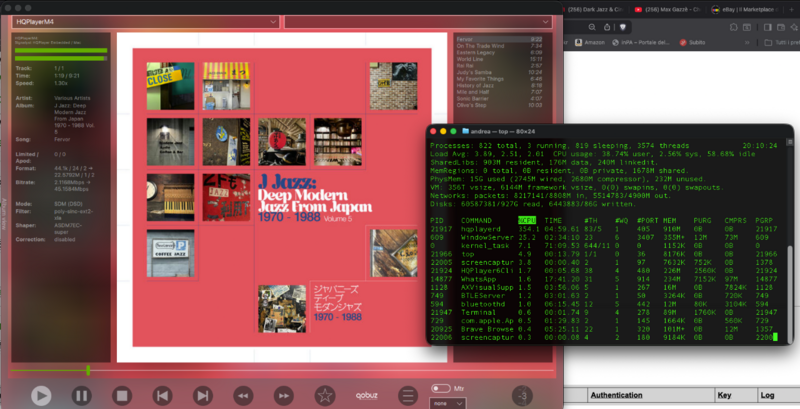Click the zoom-out magnifier in address bar

pyautogui.click(x=592, y=27)
